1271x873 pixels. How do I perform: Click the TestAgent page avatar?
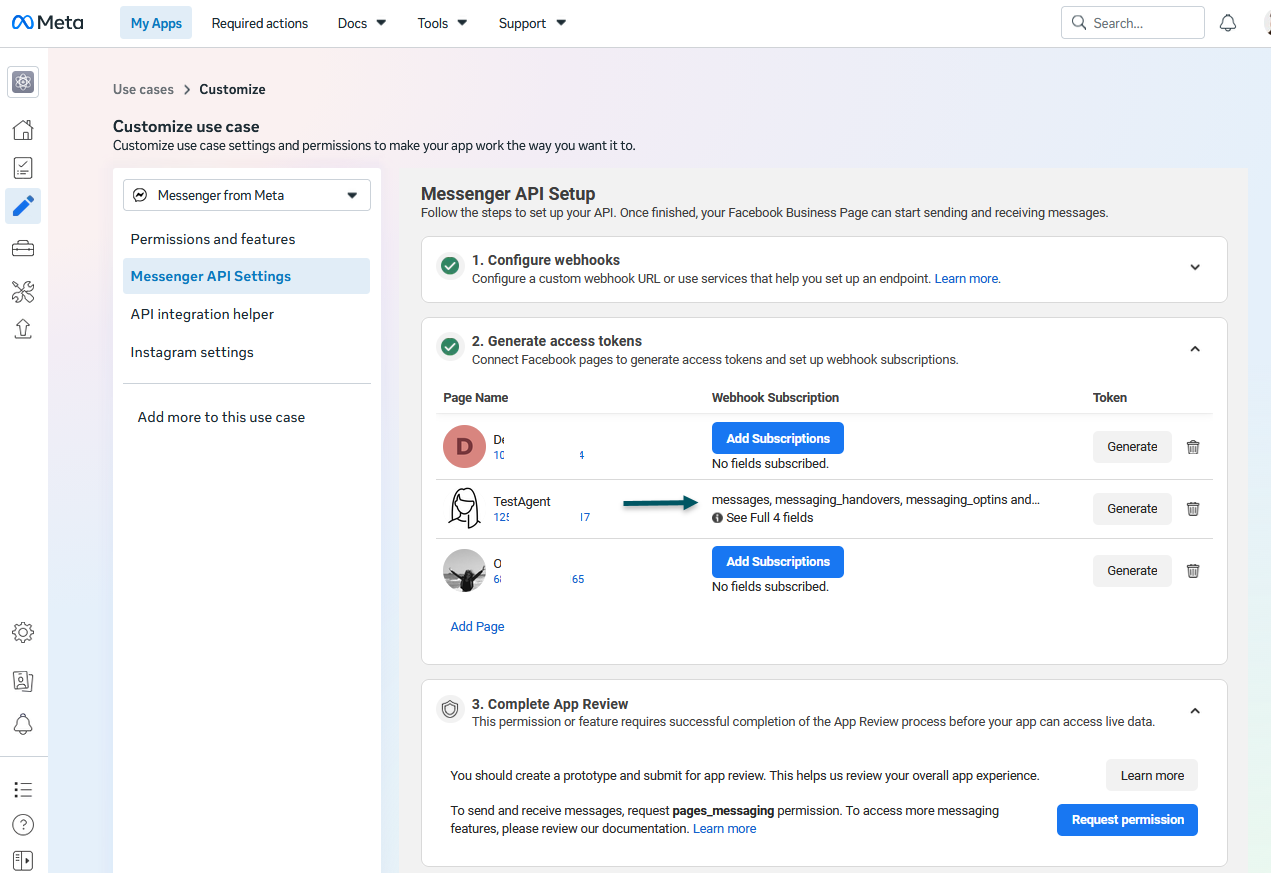[x=464, y=507]
